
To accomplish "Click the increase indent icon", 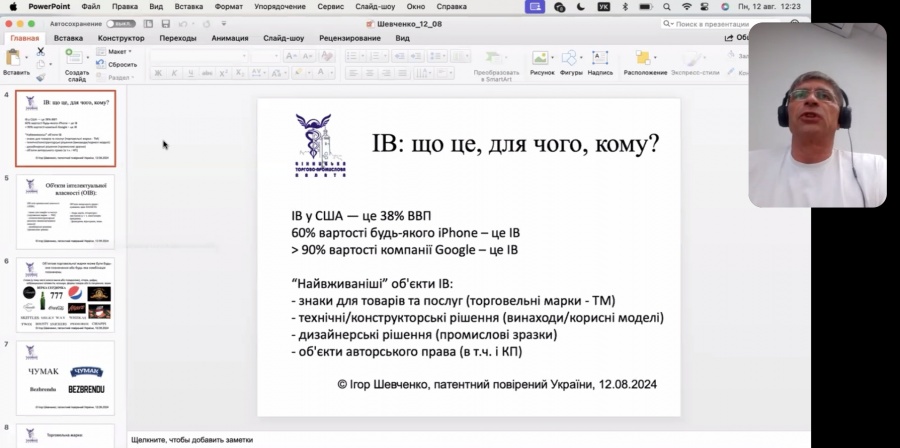I will click(x=416, y=56).
